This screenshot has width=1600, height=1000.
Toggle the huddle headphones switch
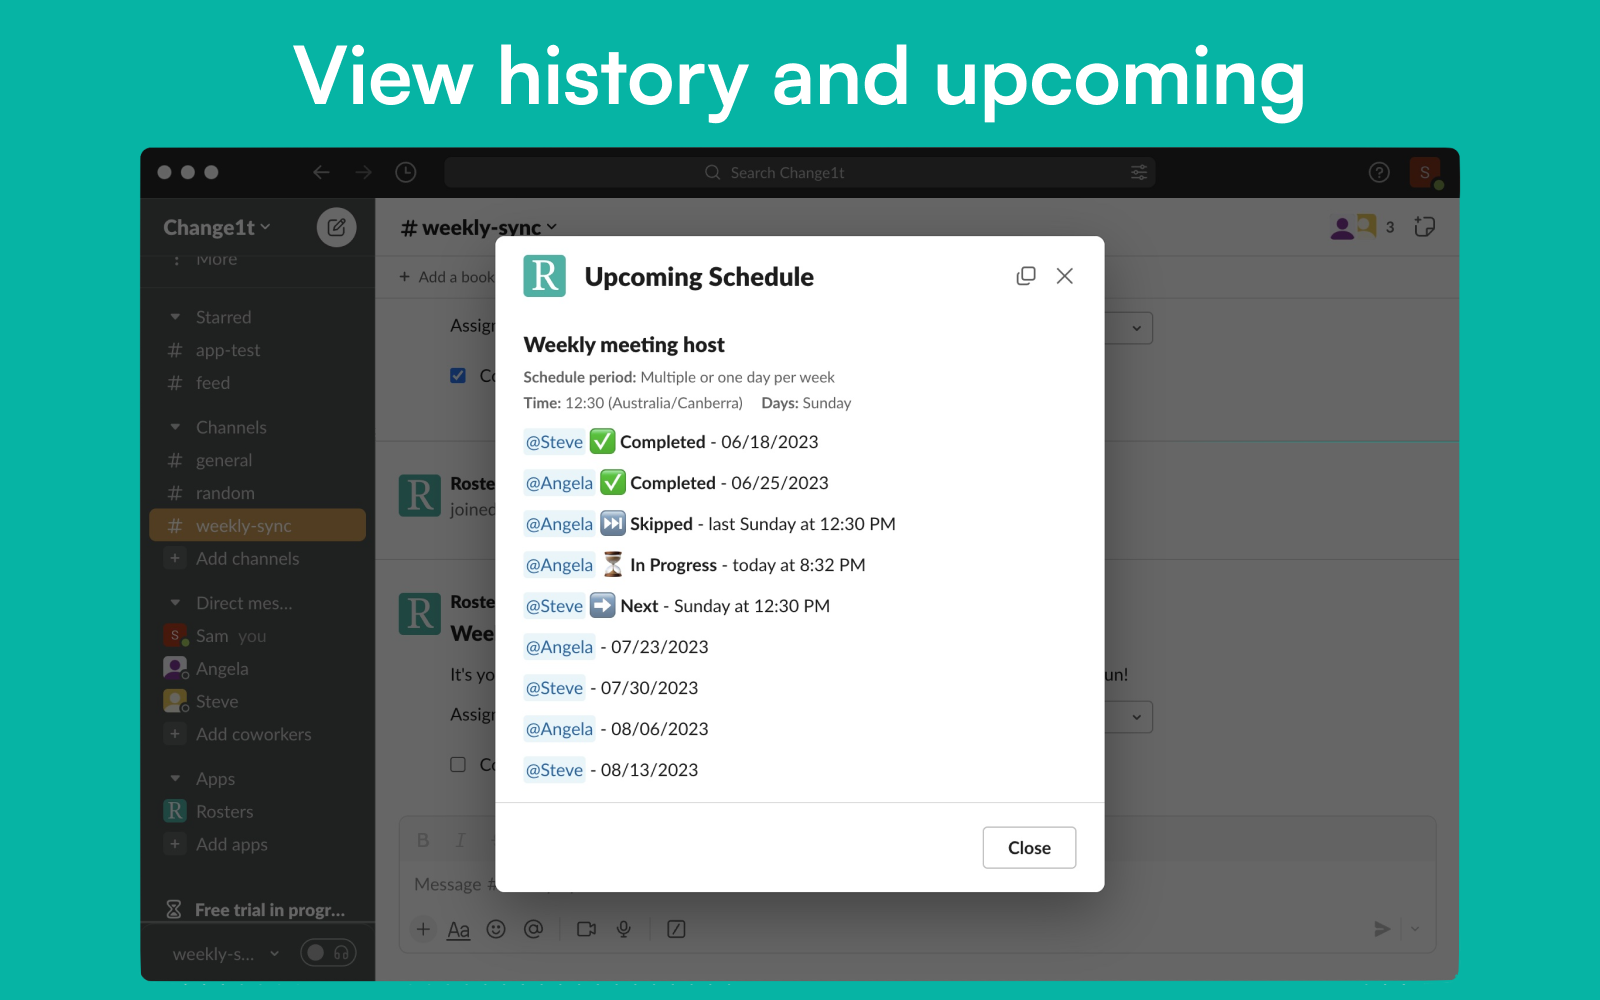click(328, 953)
